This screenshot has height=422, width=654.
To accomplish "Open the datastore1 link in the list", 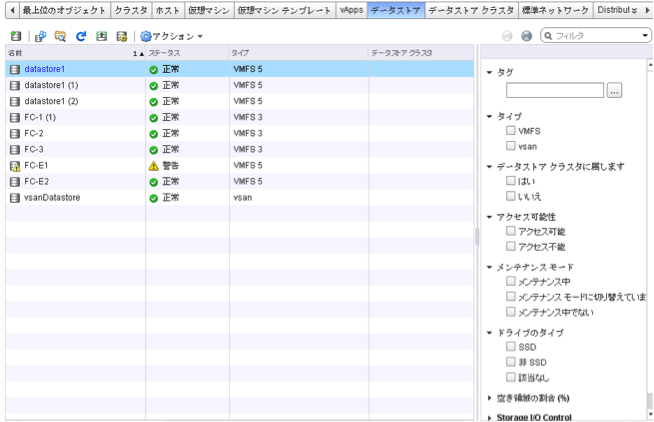I will [44, 69].
